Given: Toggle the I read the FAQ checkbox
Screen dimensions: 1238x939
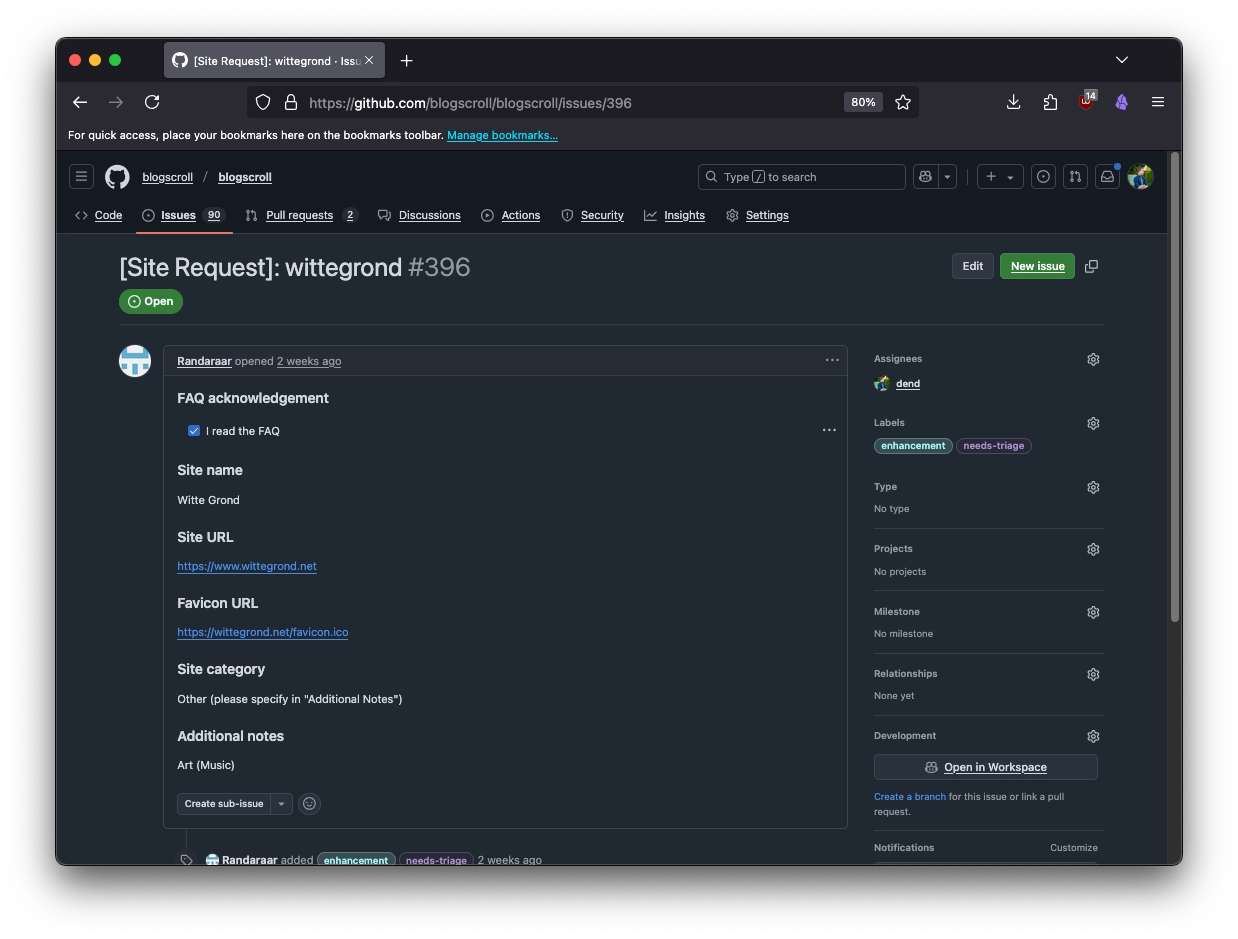Looking at the screenshot, I should (194, 431).
